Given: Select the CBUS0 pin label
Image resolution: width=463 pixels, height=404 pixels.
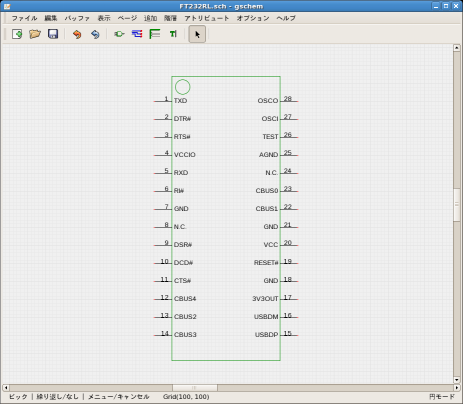Looking at the screenshot, I should click(x=267, y=191).
